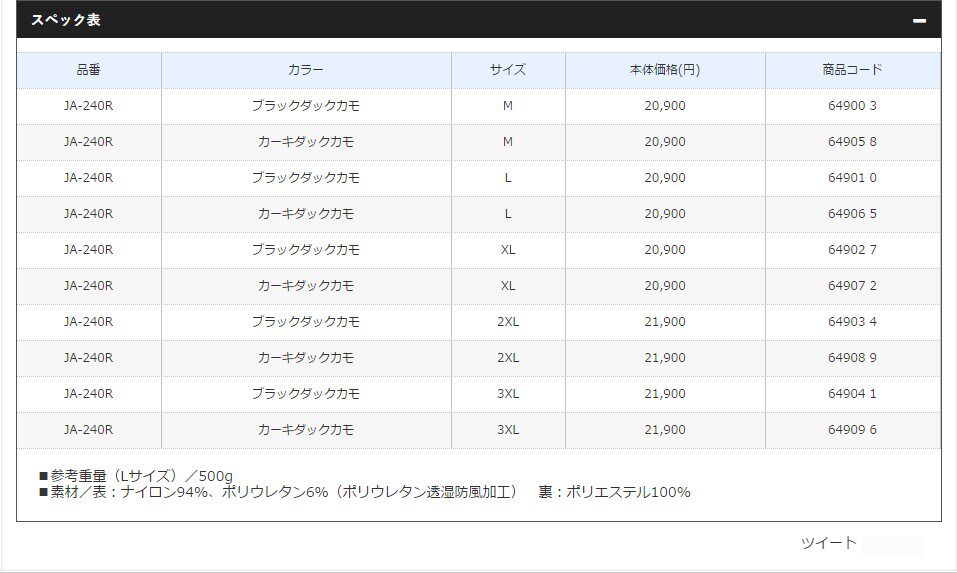957x573 pixels.
Task: Click カーキダックカモ in the 64906 5 row
Action: pyautogui.click(x=306, y=214)
